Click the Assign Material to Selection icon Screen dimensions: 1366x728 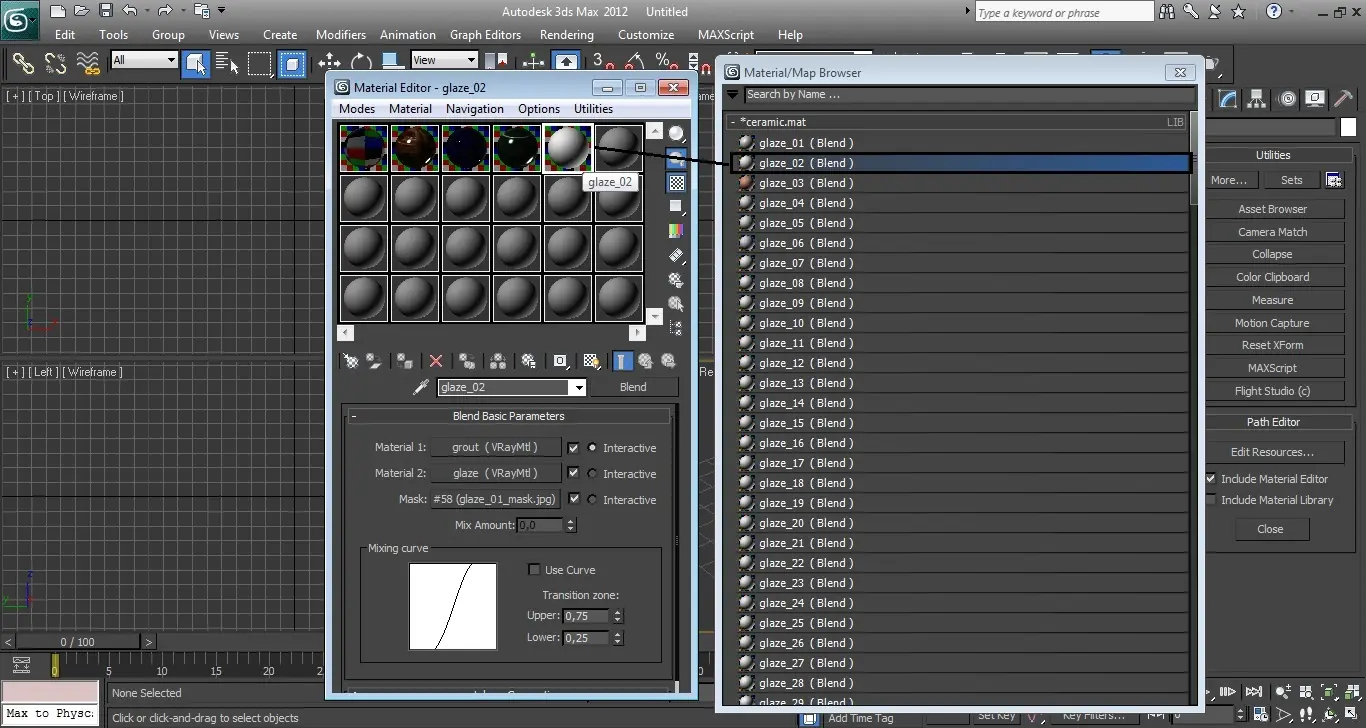[404, 361]
